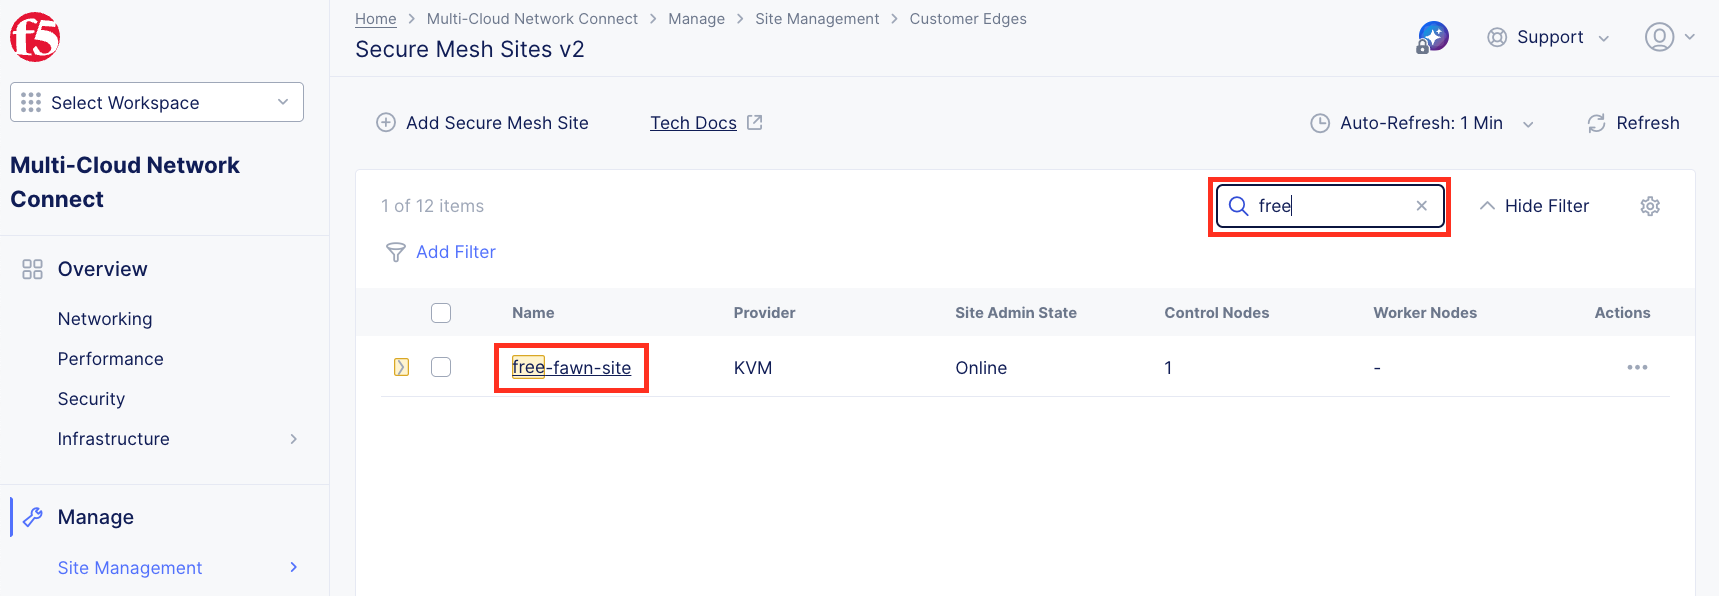Open the Tech Docs link

[x=693, y=123]
